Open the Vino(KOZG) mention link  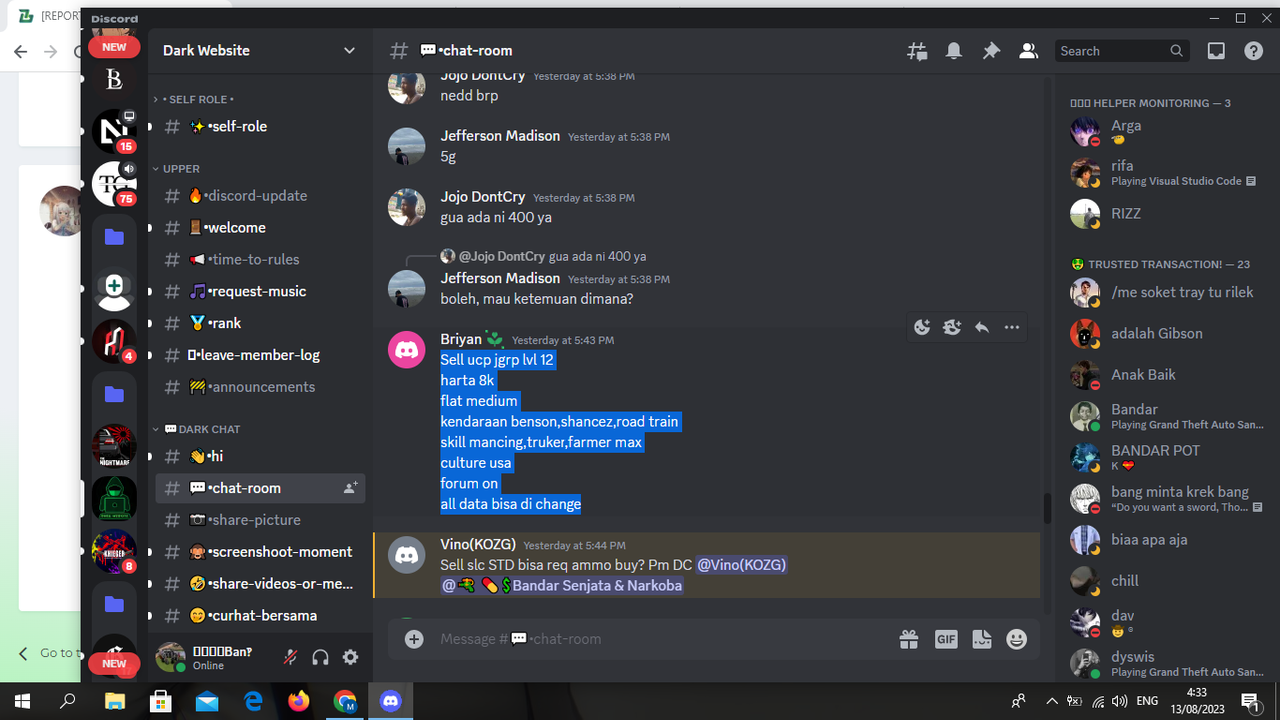tap(741, 565)
